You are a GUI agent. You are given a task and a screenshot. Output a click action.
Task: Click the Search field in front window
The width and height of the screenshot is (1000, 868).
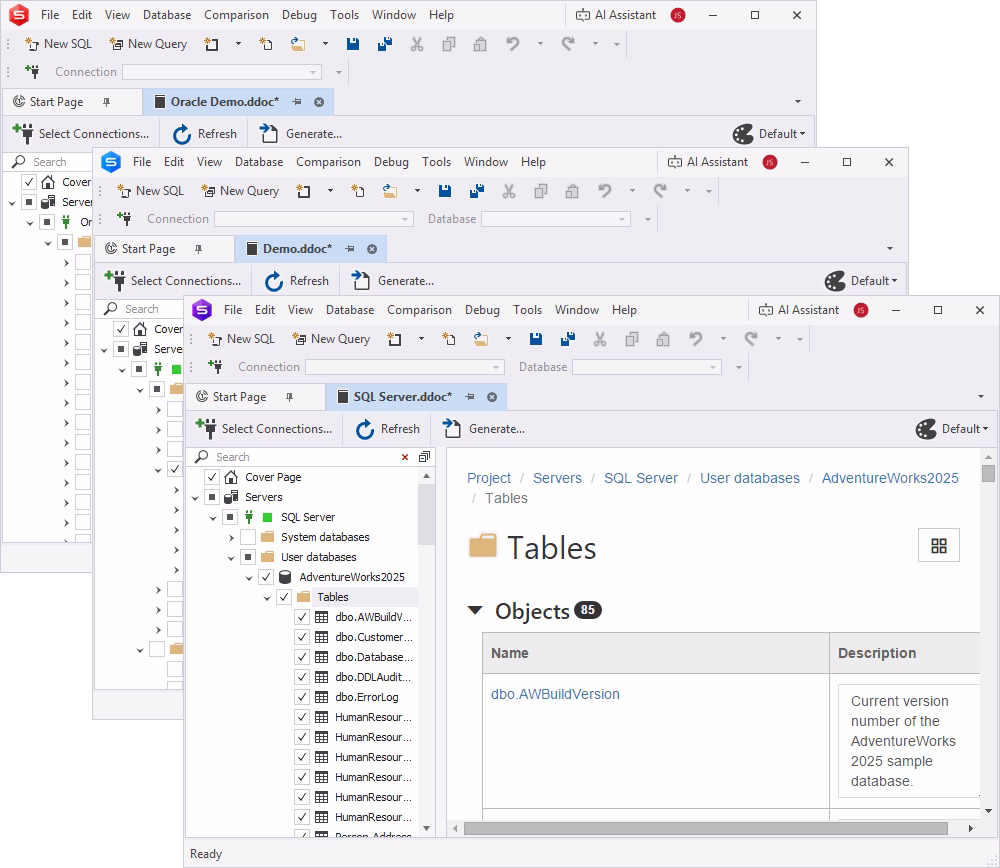305,457
